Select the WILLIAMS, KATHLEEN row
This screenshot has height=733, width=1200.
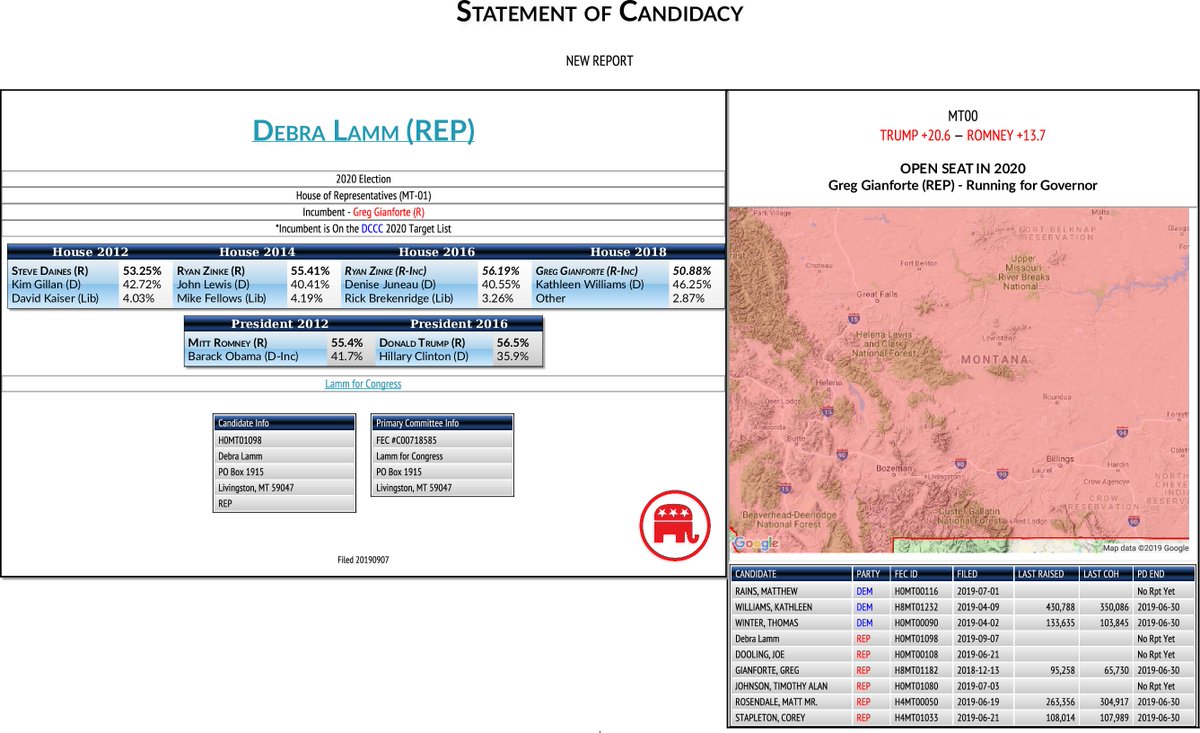pyautogui.click(x=963, y=607)
